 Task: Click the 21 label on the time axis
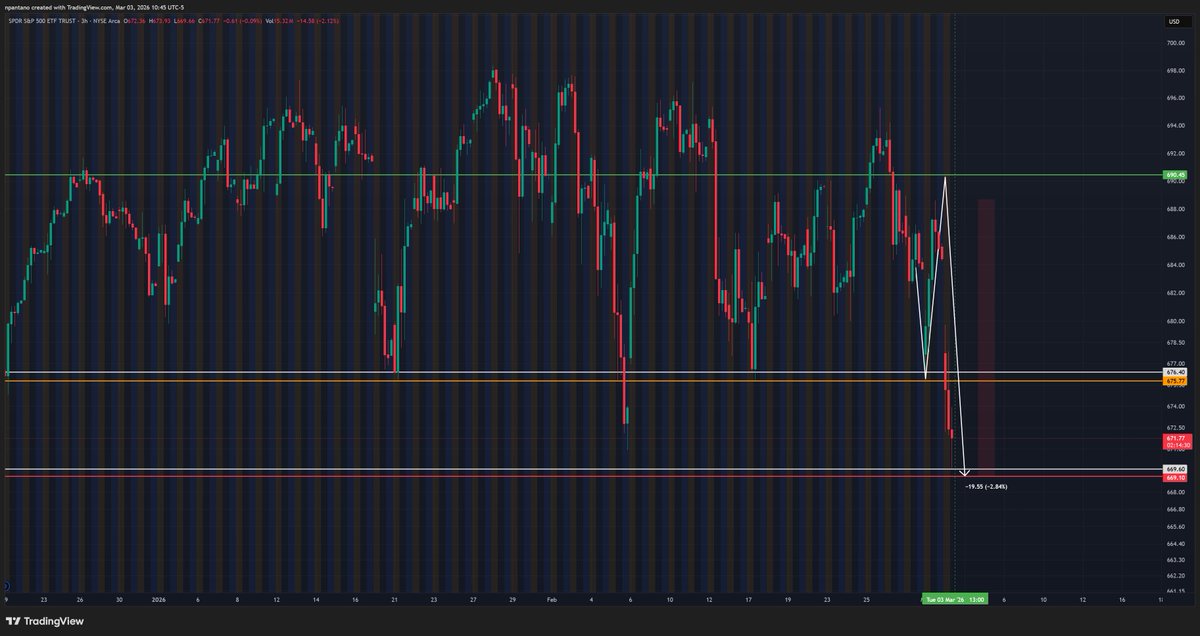click(x=394, y=600)
